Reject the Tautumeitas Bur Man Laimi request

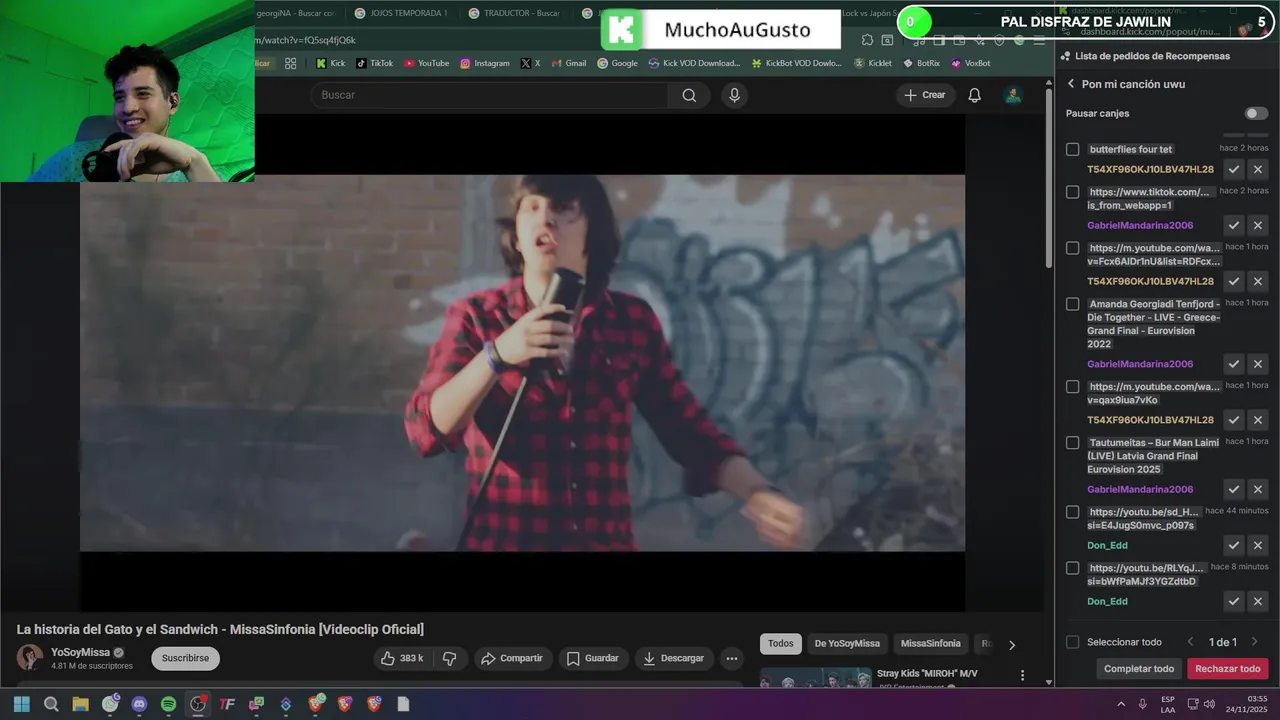coord(1258,489)
